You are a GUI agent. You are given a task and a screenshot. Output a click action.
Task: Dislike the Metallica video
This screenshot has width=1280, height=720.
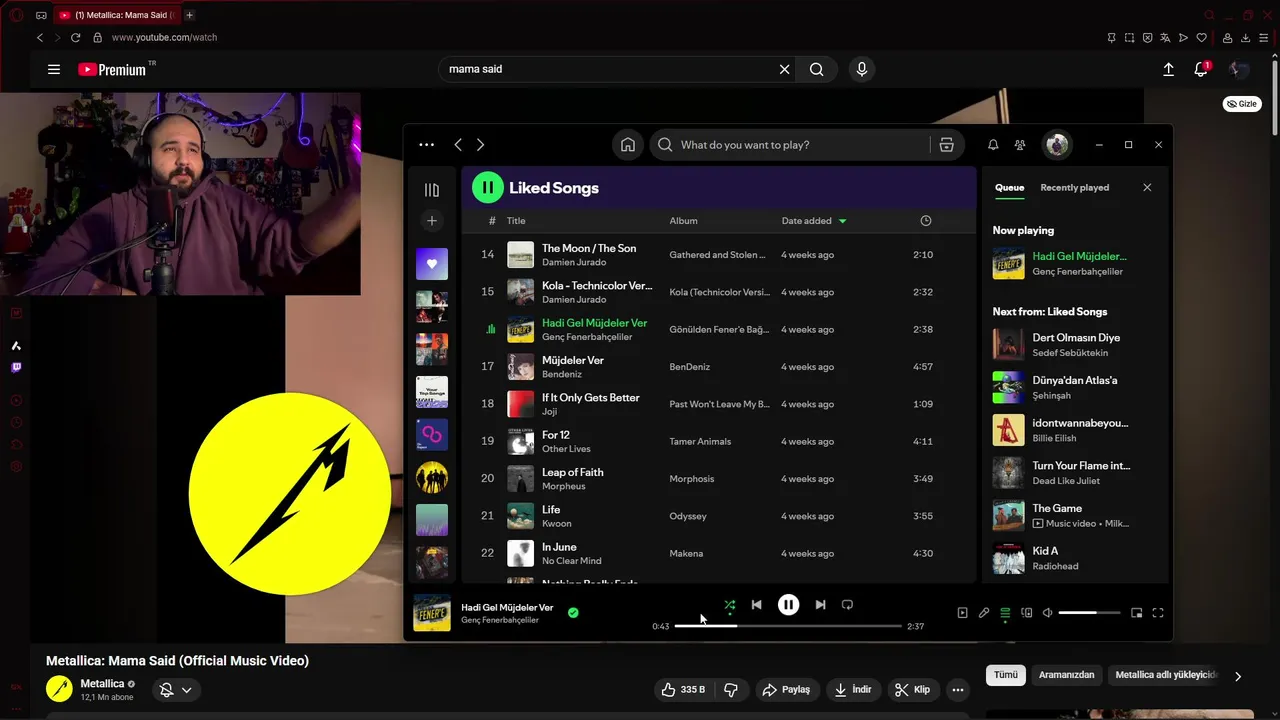[731, 690]
